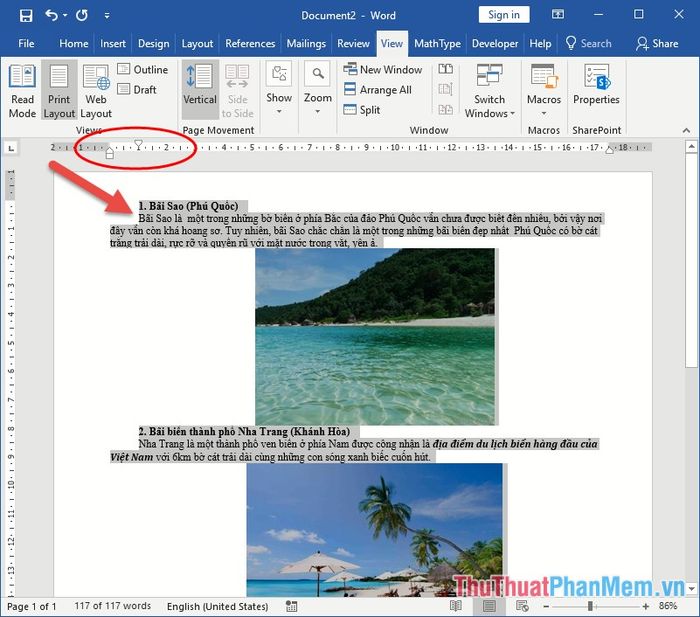
Task: Click Read Mode icon in status bar
Action: click(455, 606)
